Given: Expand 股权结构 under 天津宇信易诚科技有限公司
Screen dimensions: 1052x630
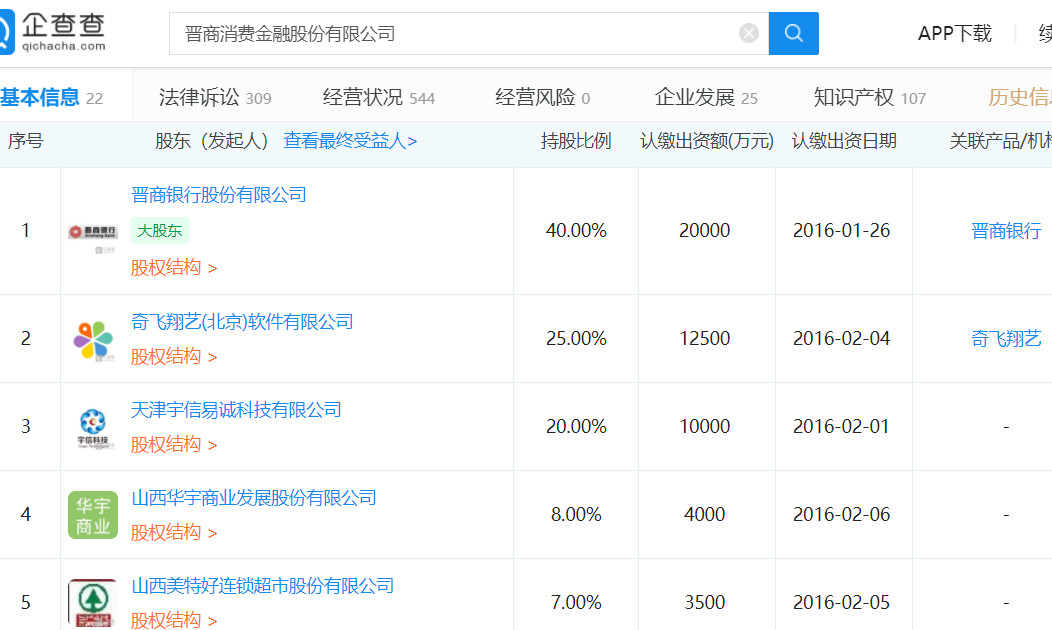Looking at the screenshot, I should 174,444.
